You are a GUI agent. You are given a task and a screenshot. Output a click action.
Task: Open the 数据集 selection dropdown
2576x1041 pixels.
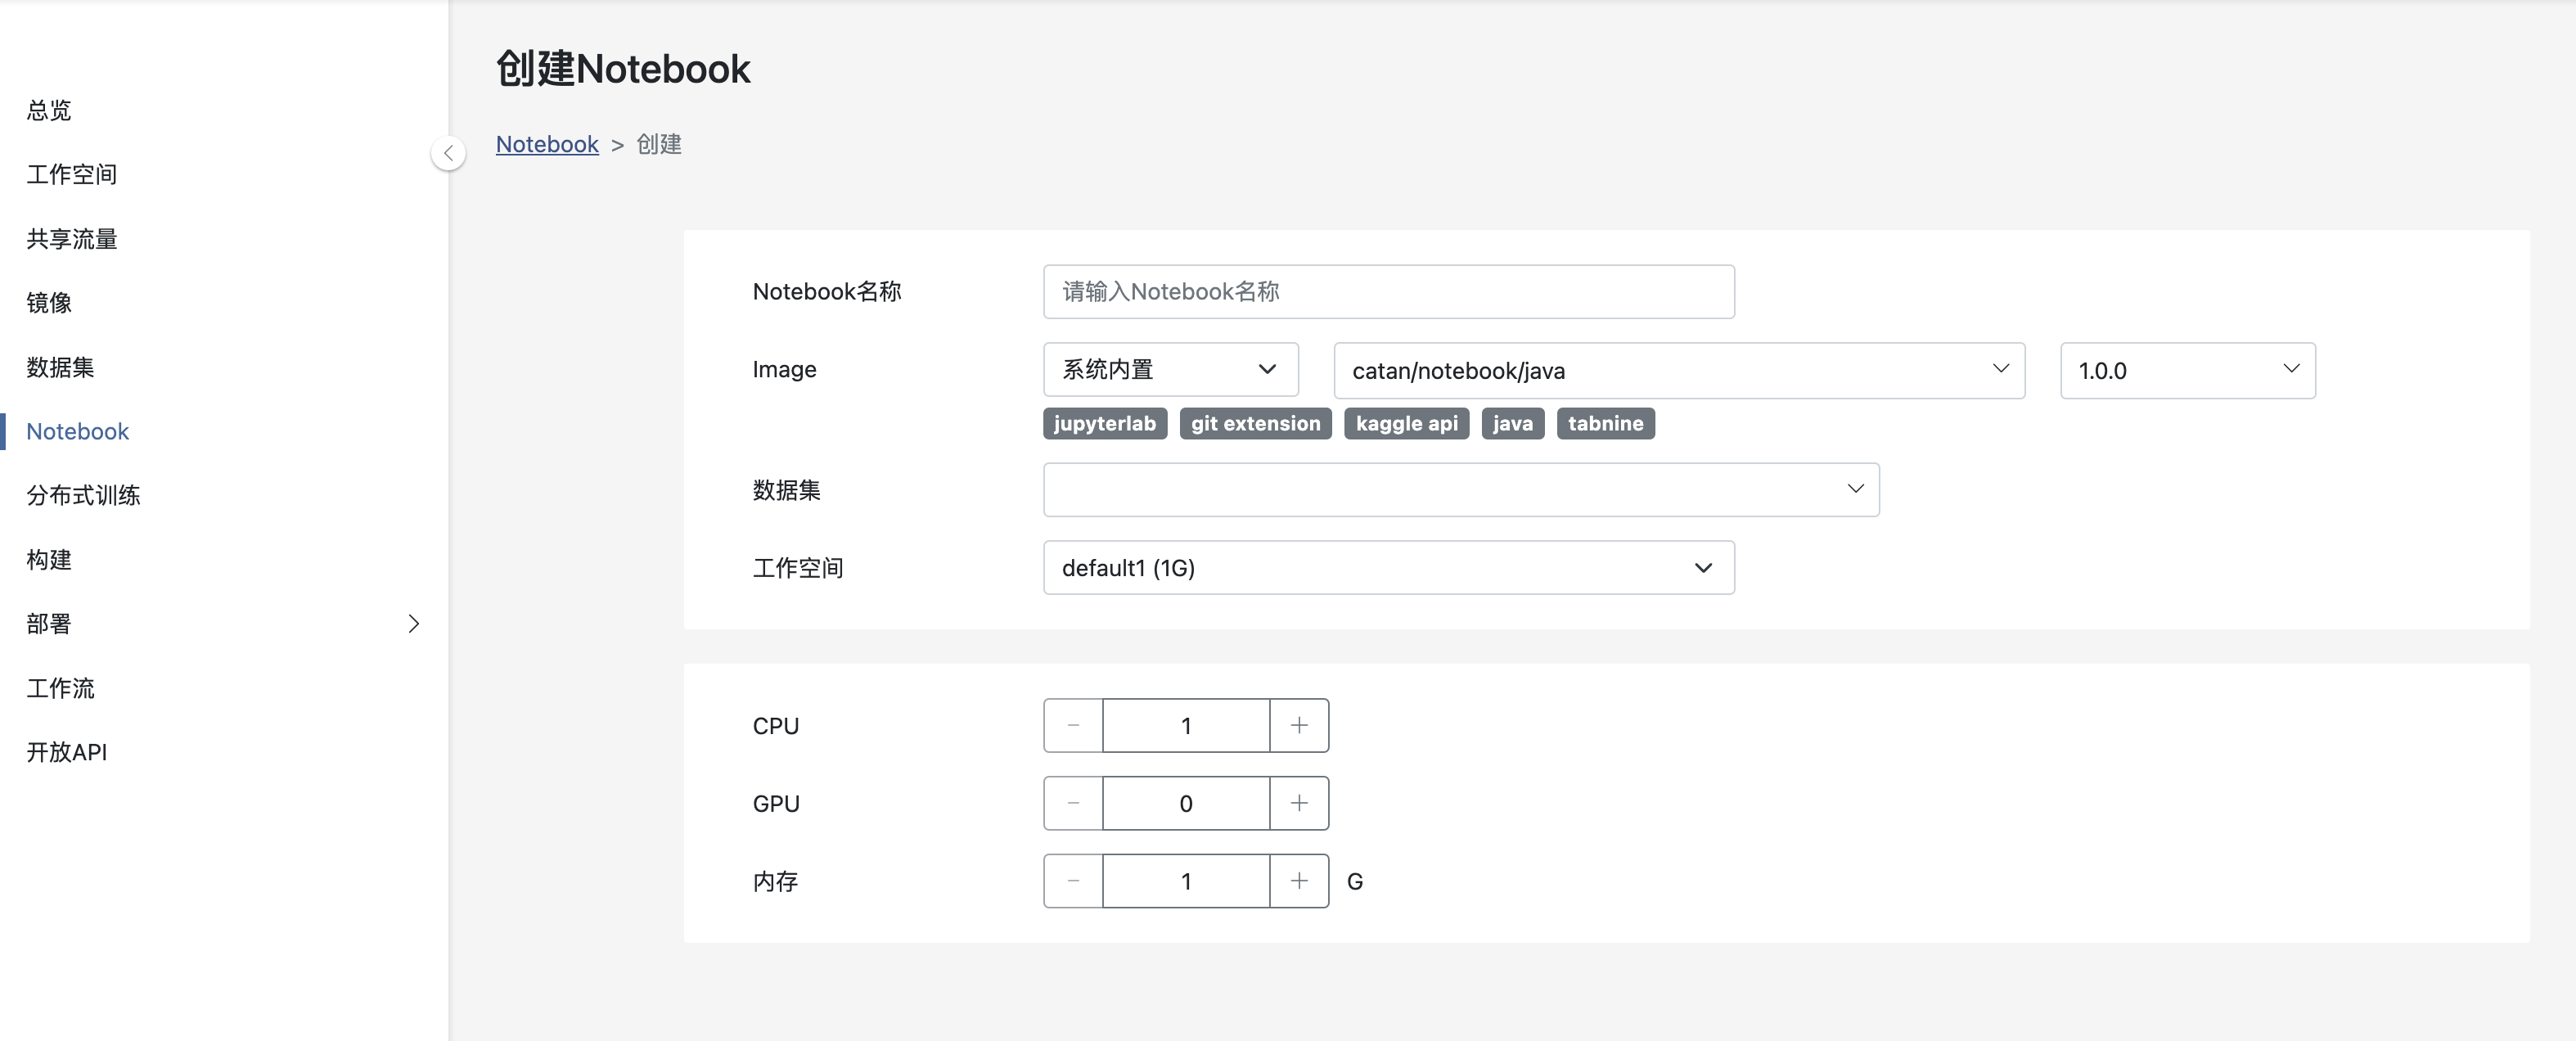tap(1460, 489)
